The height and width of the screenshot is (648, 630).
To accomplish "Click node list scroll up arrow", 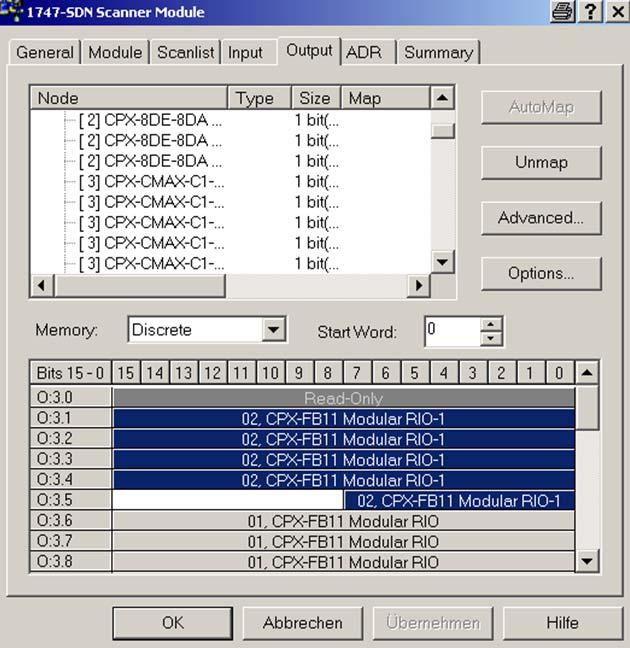I will (442, 98).
